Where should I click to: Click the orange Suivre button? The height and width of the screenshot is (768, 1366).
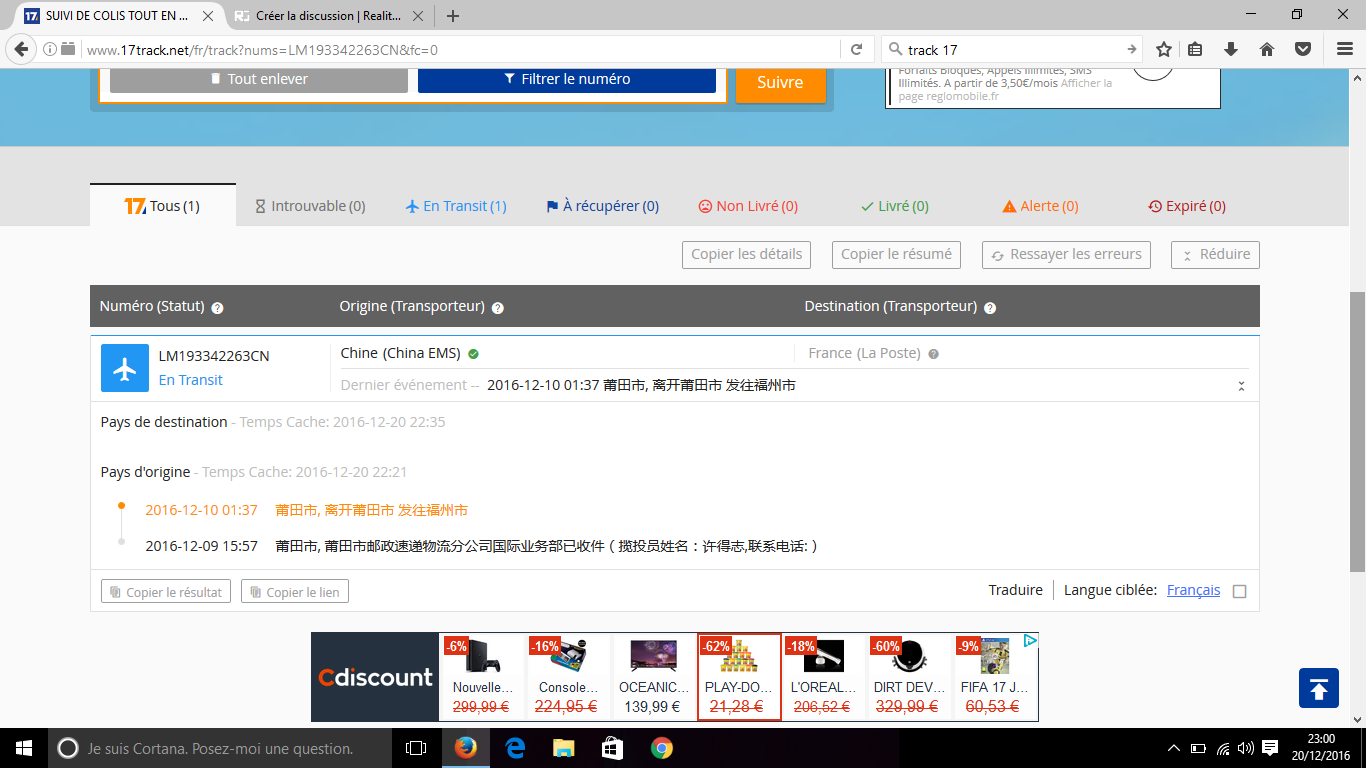(x=780, y=84)
